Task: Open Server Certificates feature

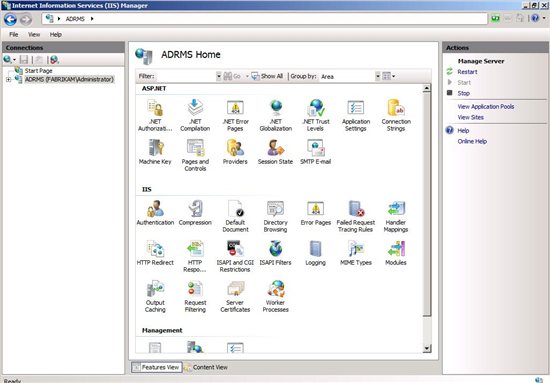Action: point(235,296)
